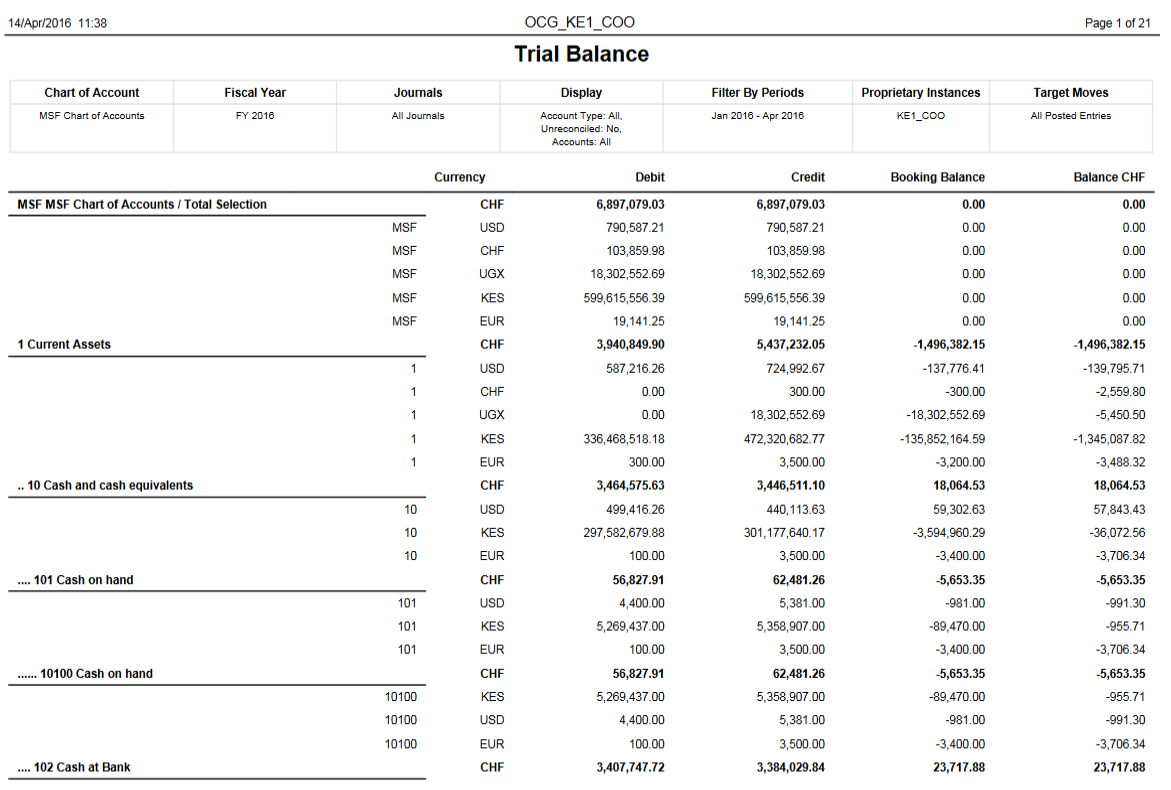Click the 10 Cash and cash equivalents row
The image size is (1171, 790).
[105, 486]
